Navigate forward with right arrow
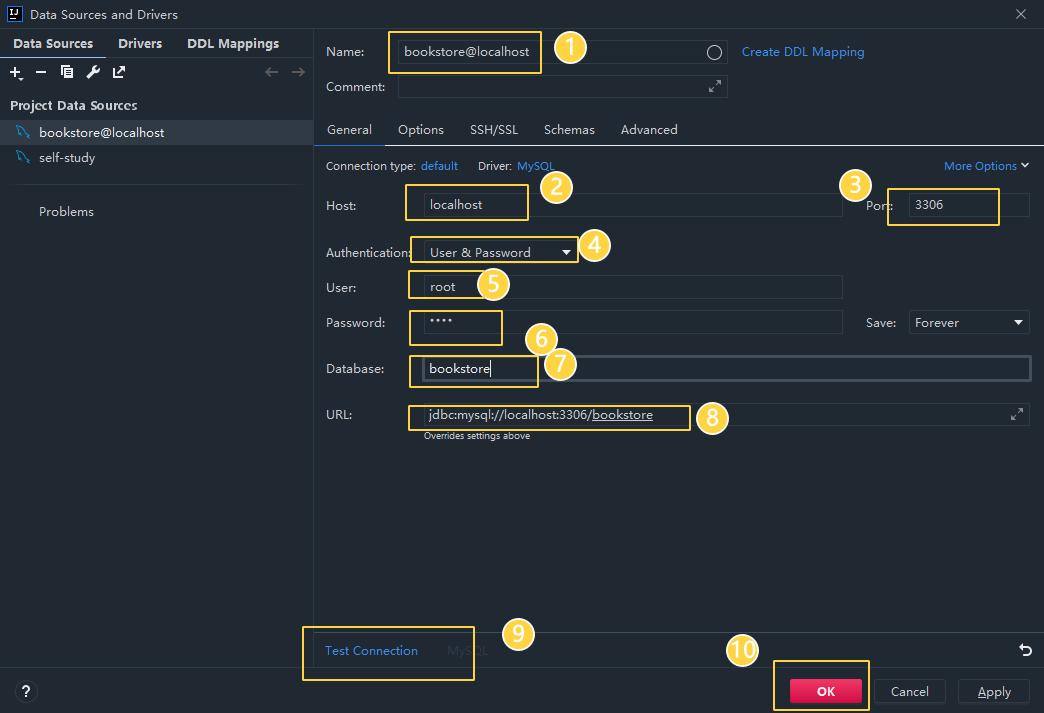Image resolution: width=1044 pixels, height=713 pixels. click(x=298, y=72)
